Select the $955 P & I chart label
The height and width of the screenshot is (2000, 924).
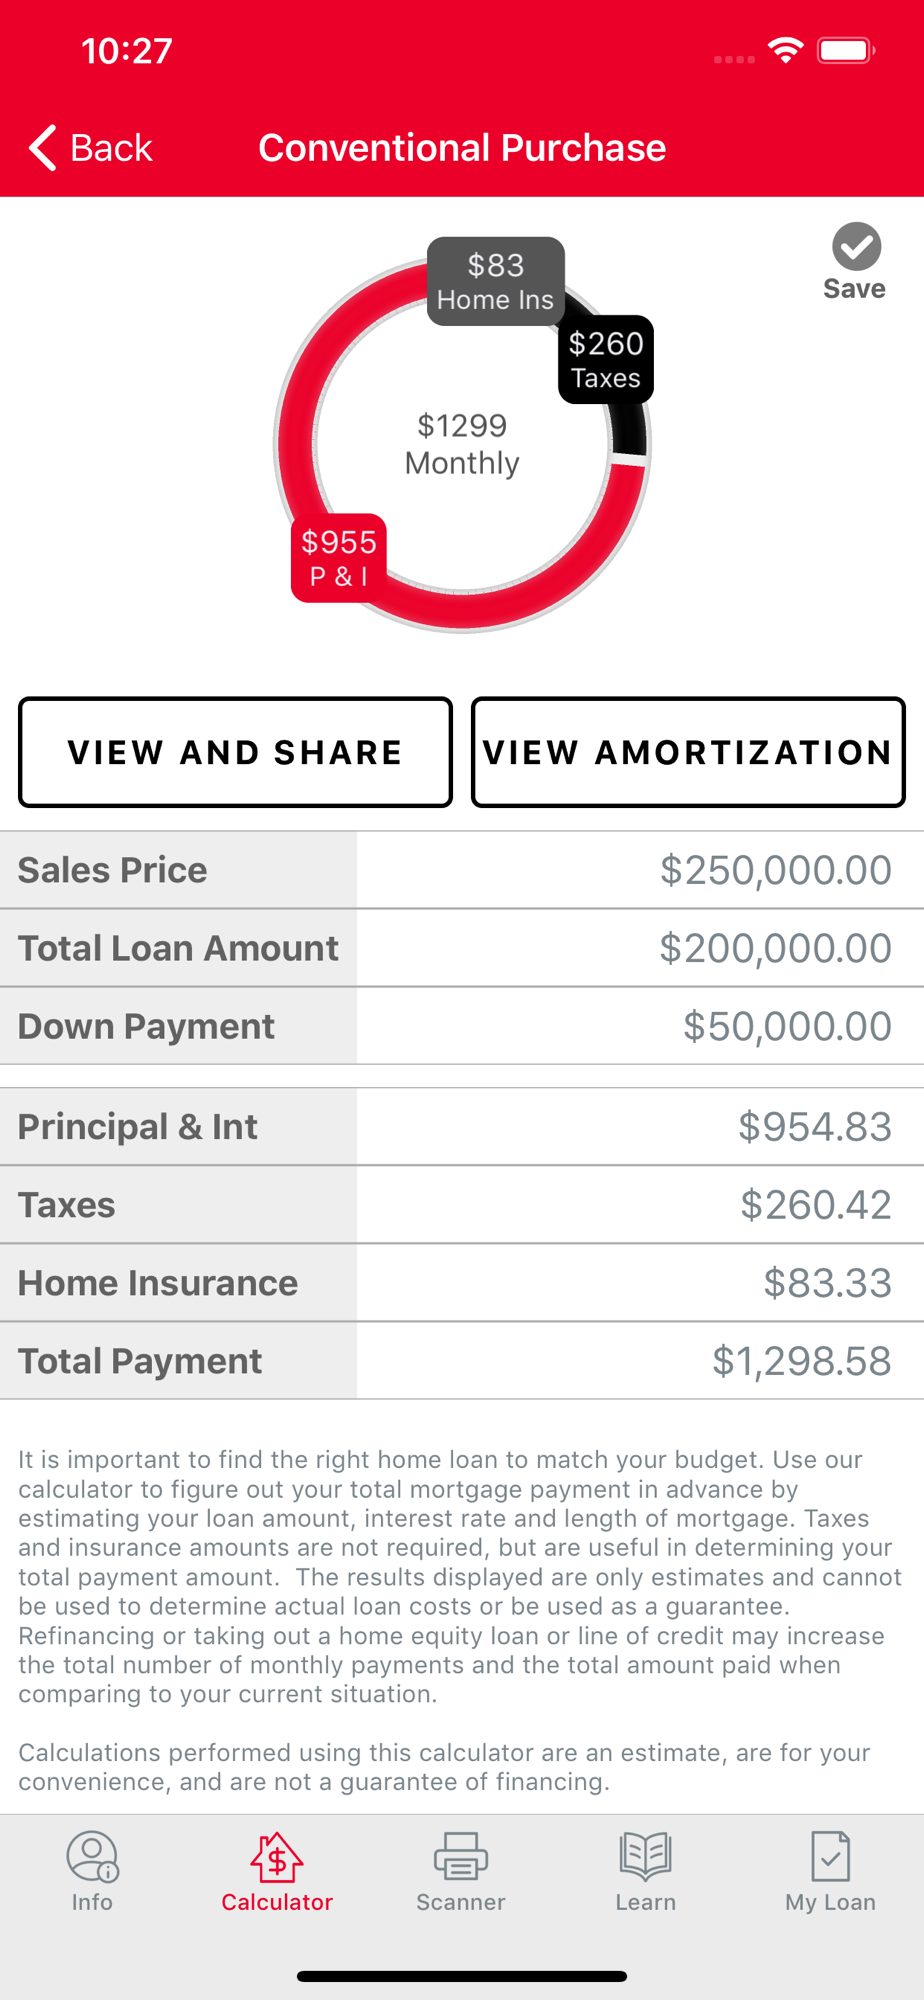(339, 558)
